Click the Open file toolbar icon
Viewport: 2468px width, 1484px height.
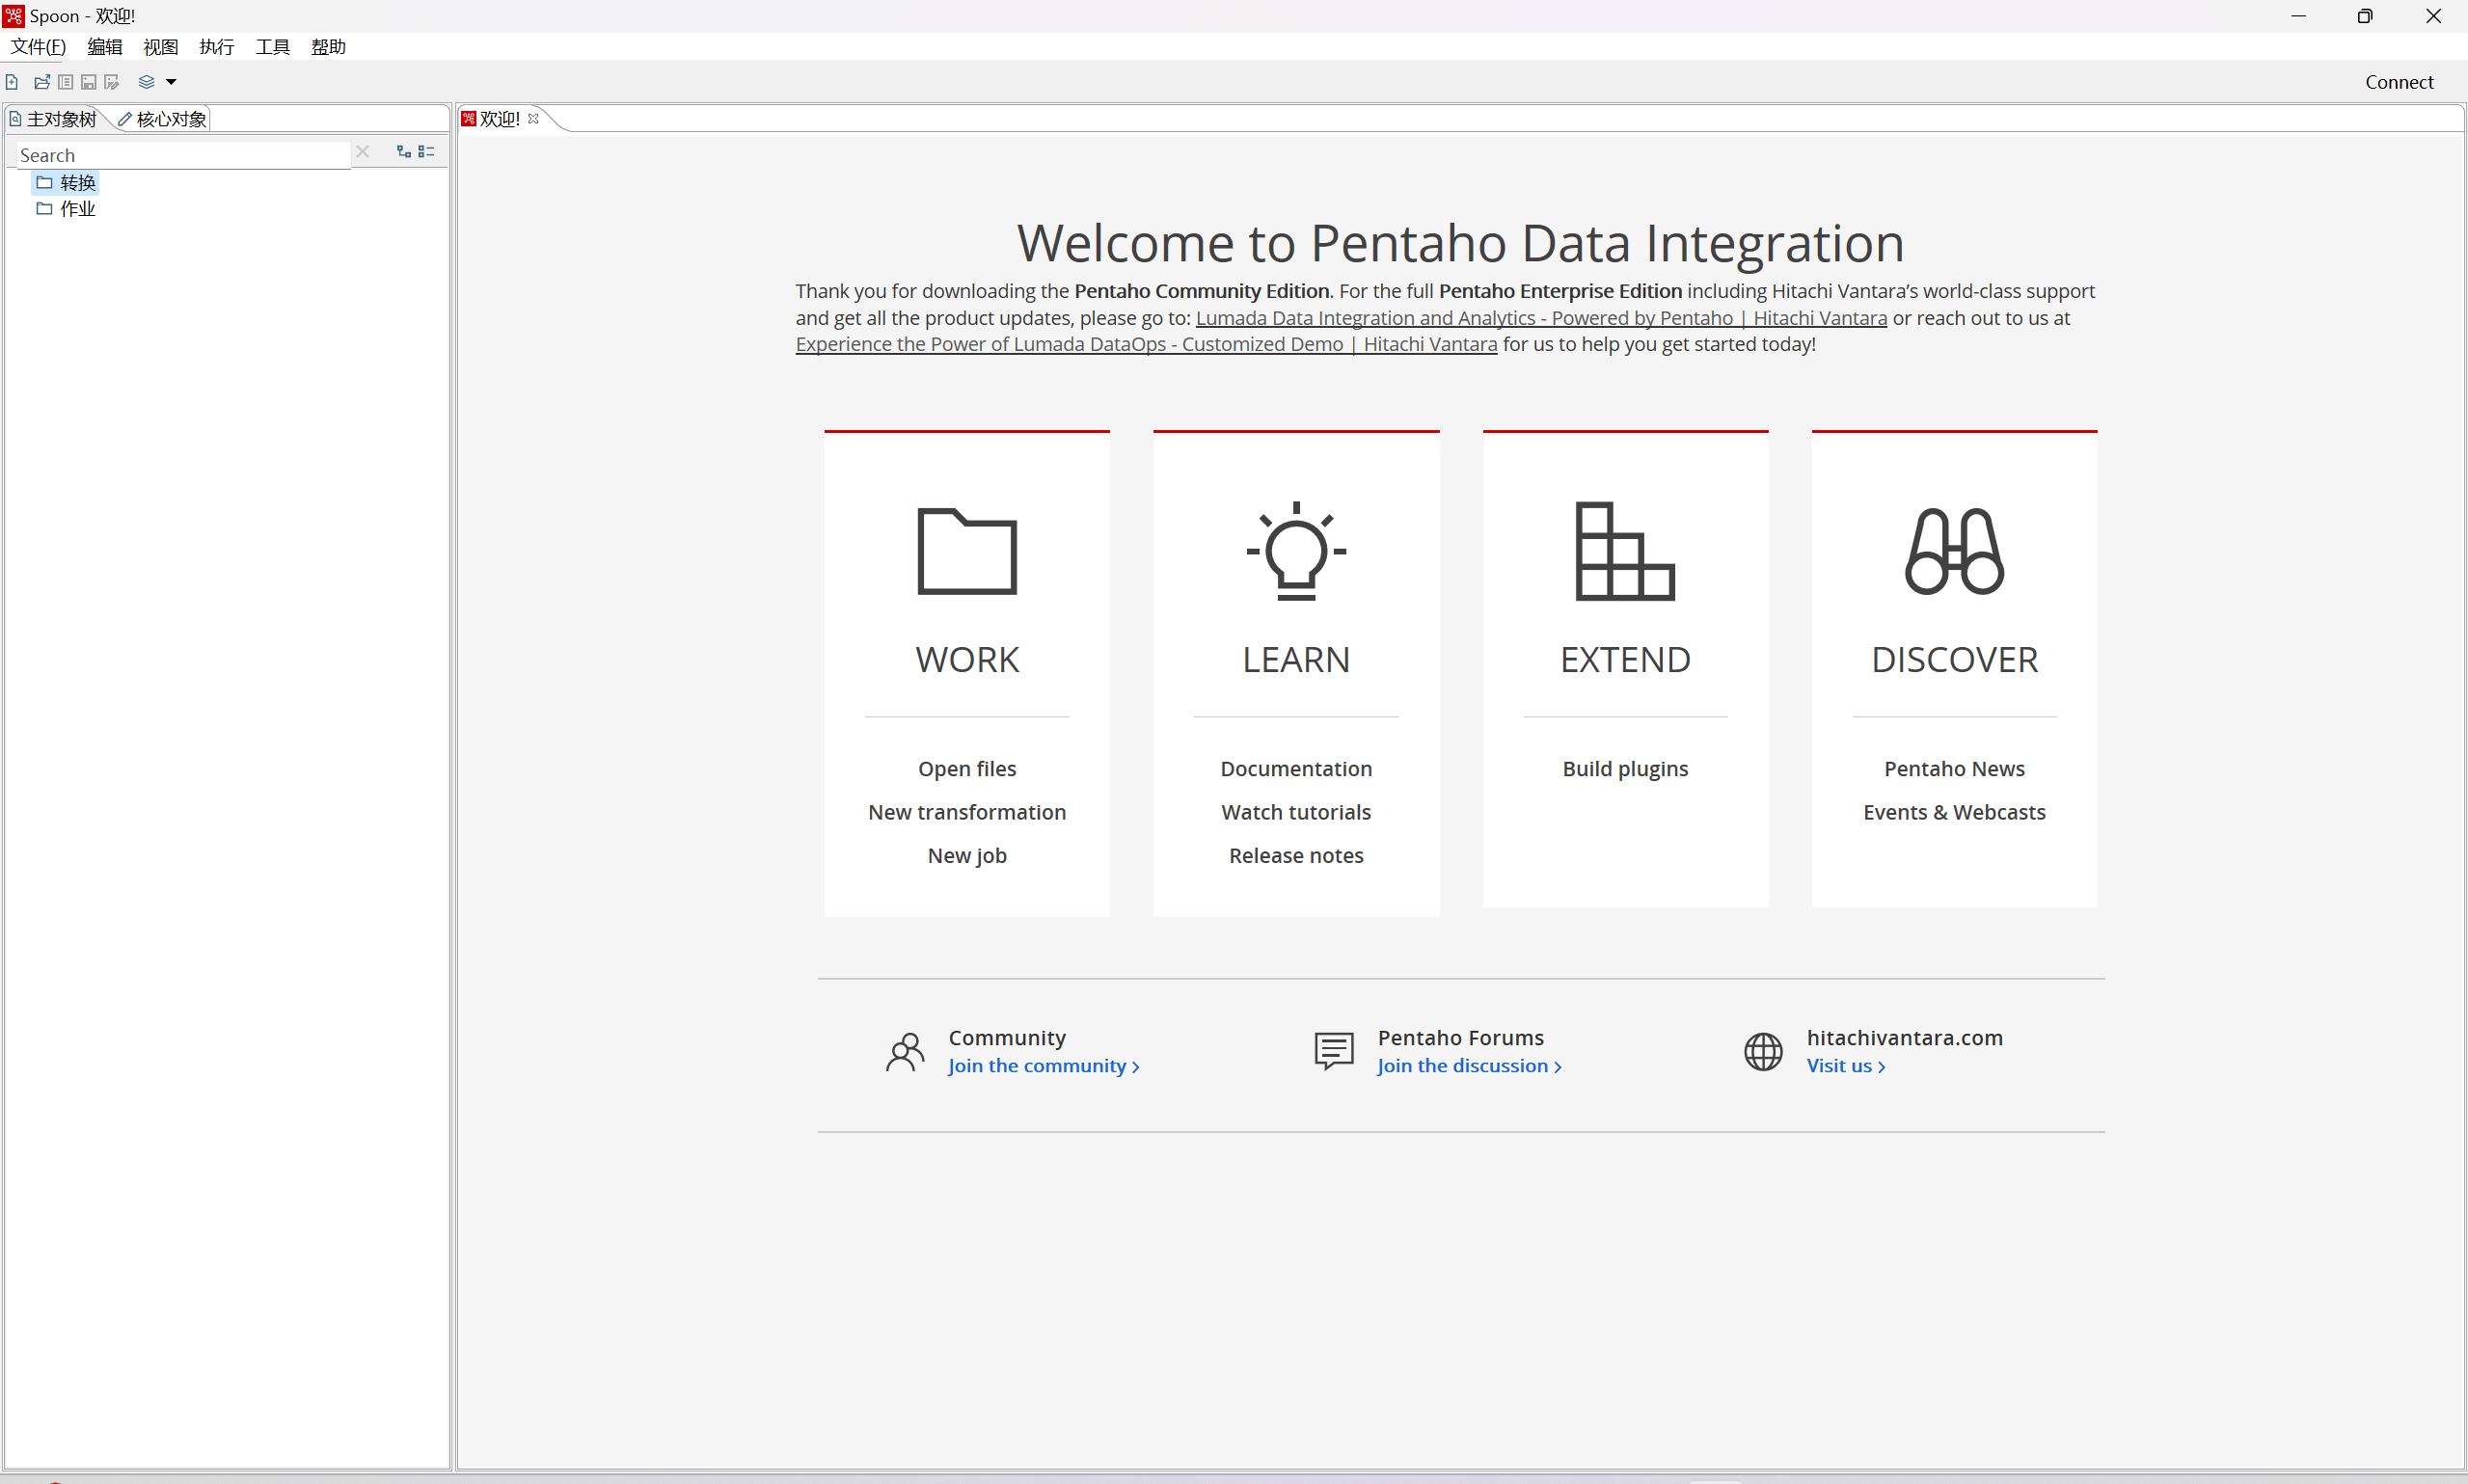[x=41, y=82]
